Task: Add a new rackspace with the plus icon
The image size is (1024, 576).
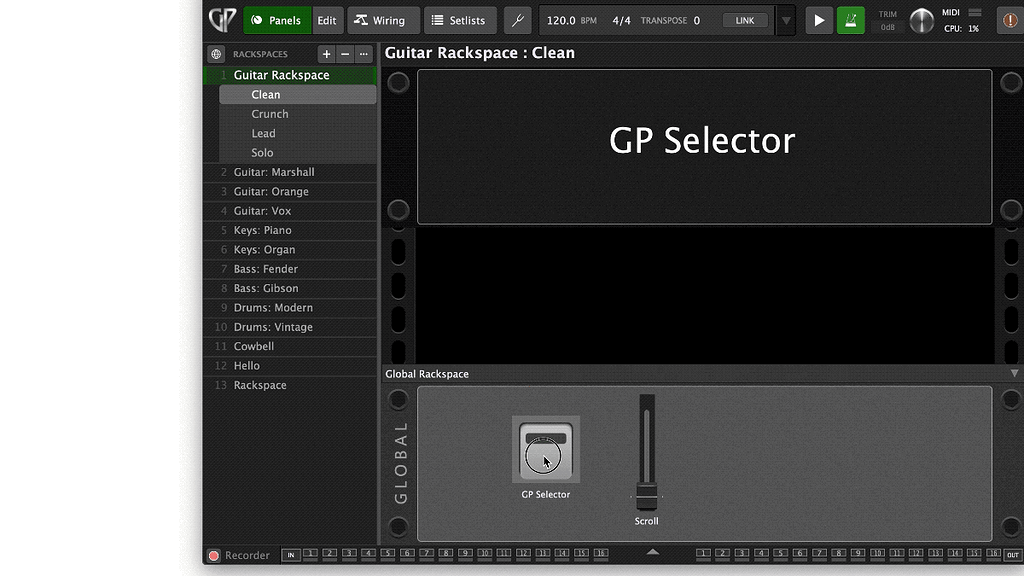Action: click(x=326, y=53)
